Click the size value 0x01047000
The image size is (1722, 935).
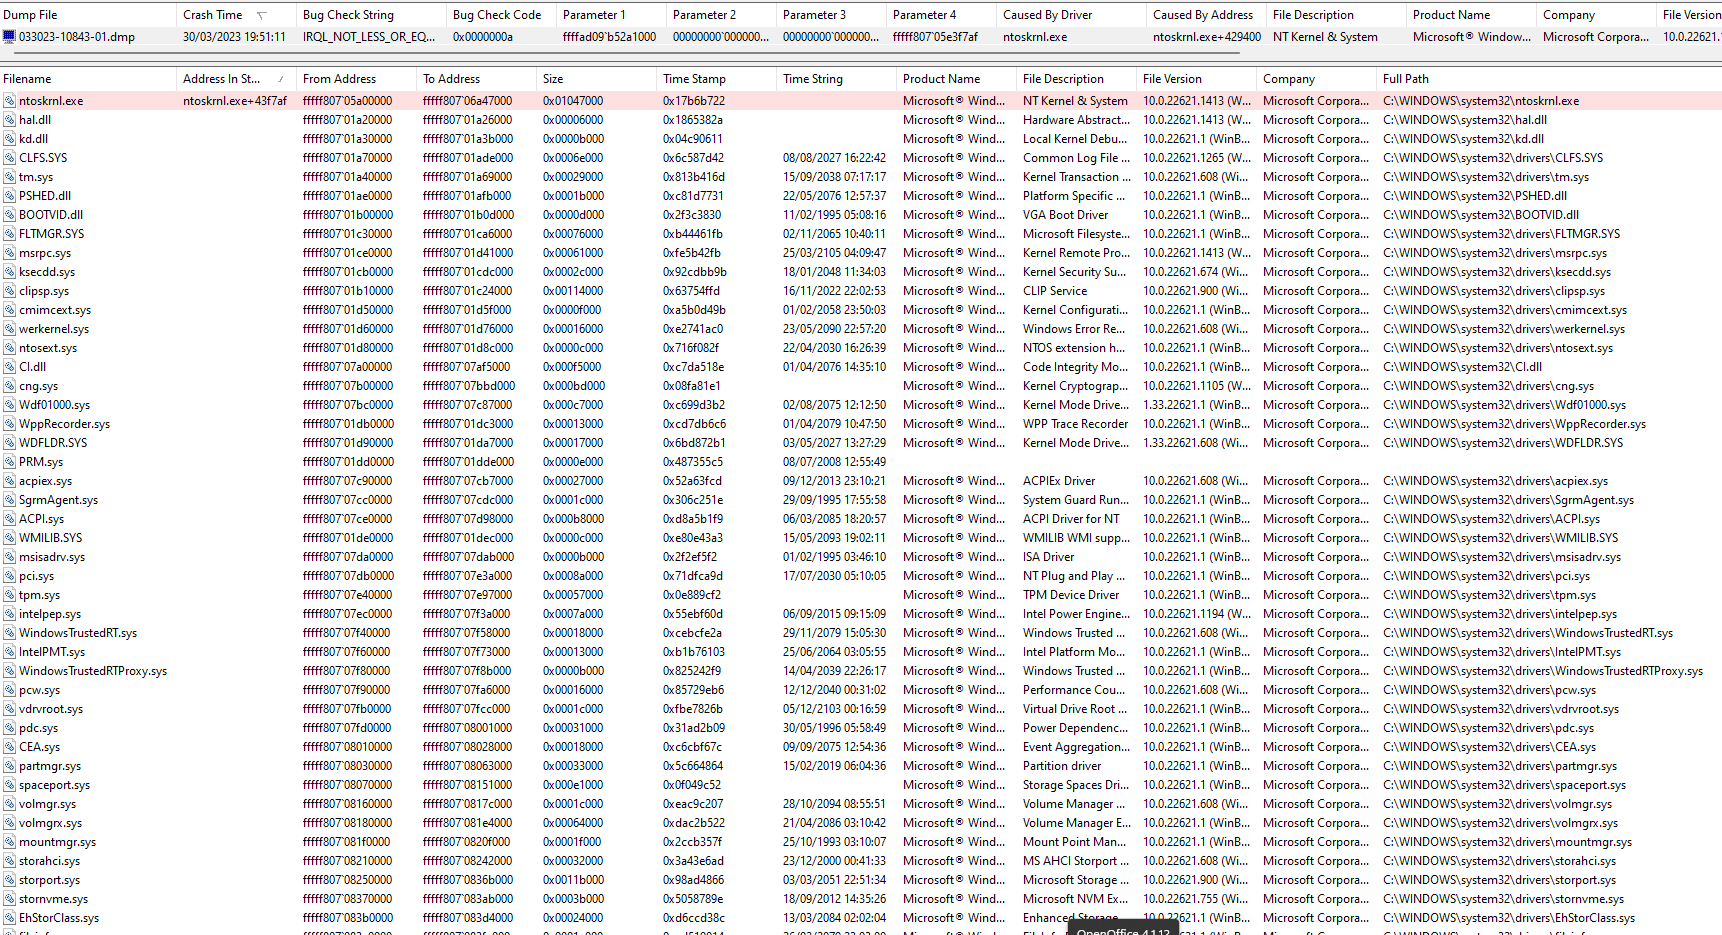click(x=573, y=101)
